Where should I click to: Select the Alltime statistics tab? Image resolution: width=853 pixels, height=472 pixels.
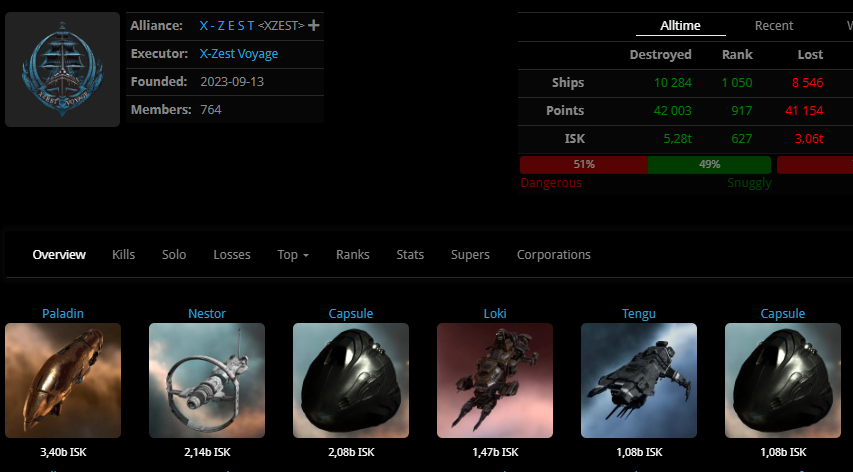point(681,26)
